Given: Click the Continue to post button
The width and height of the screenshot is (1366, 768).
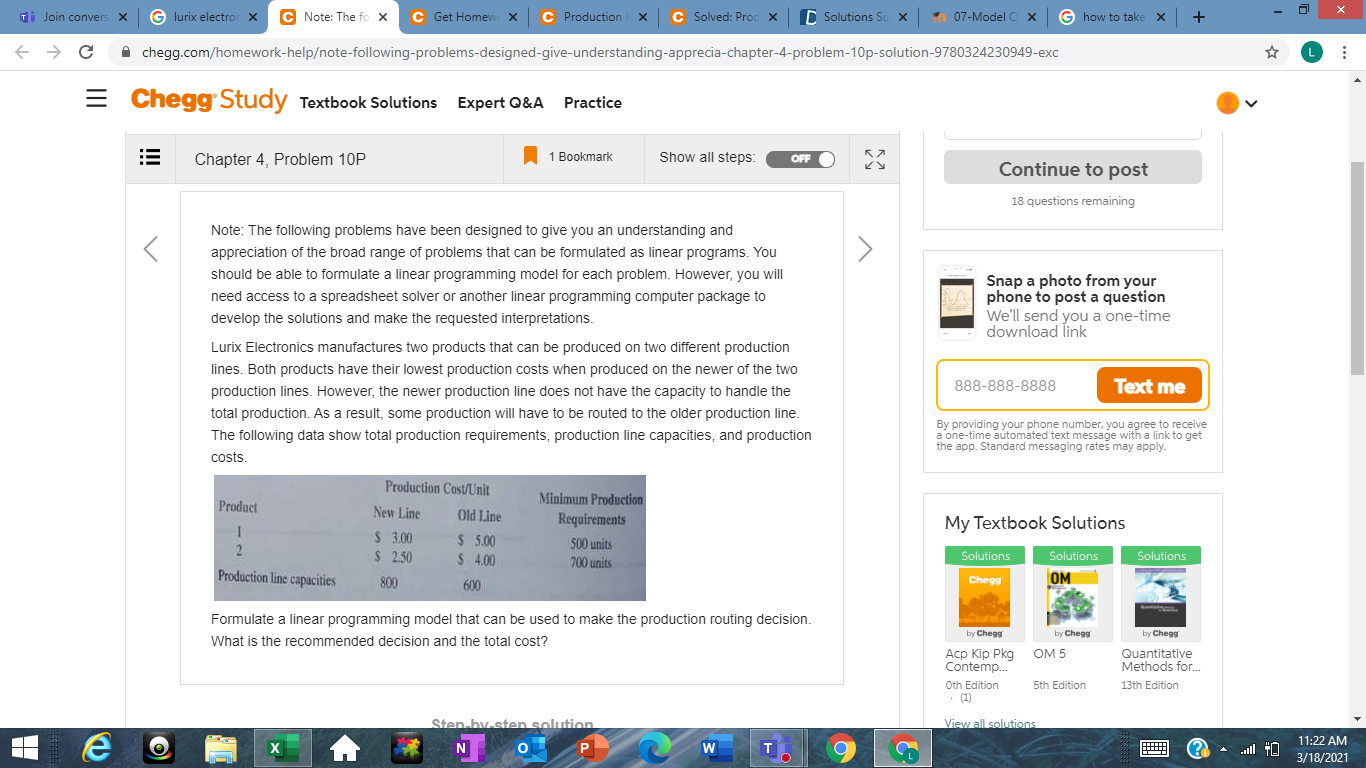Looking at the screenshot, I should 1072,167.
